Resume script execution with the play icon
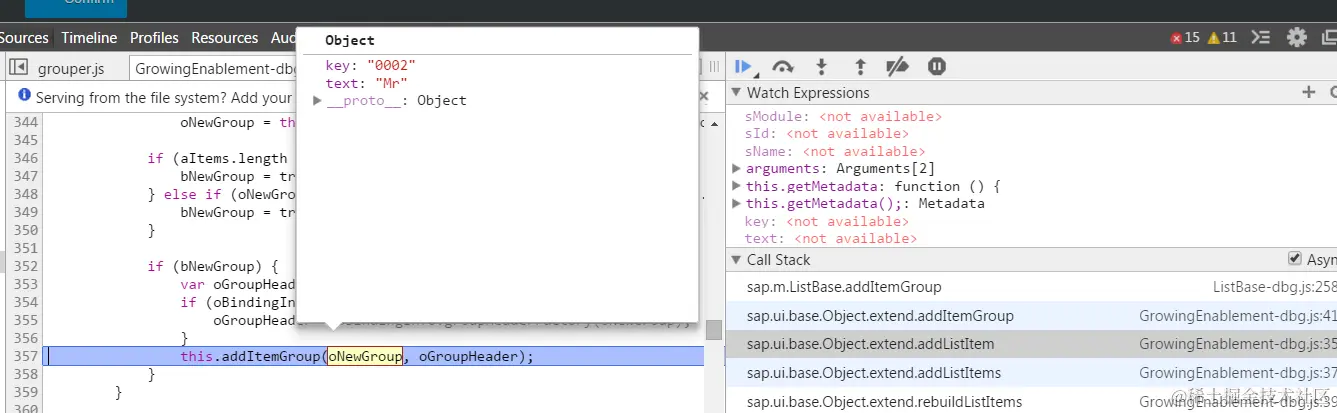The image size is (1337, 413). pos(743,67)
